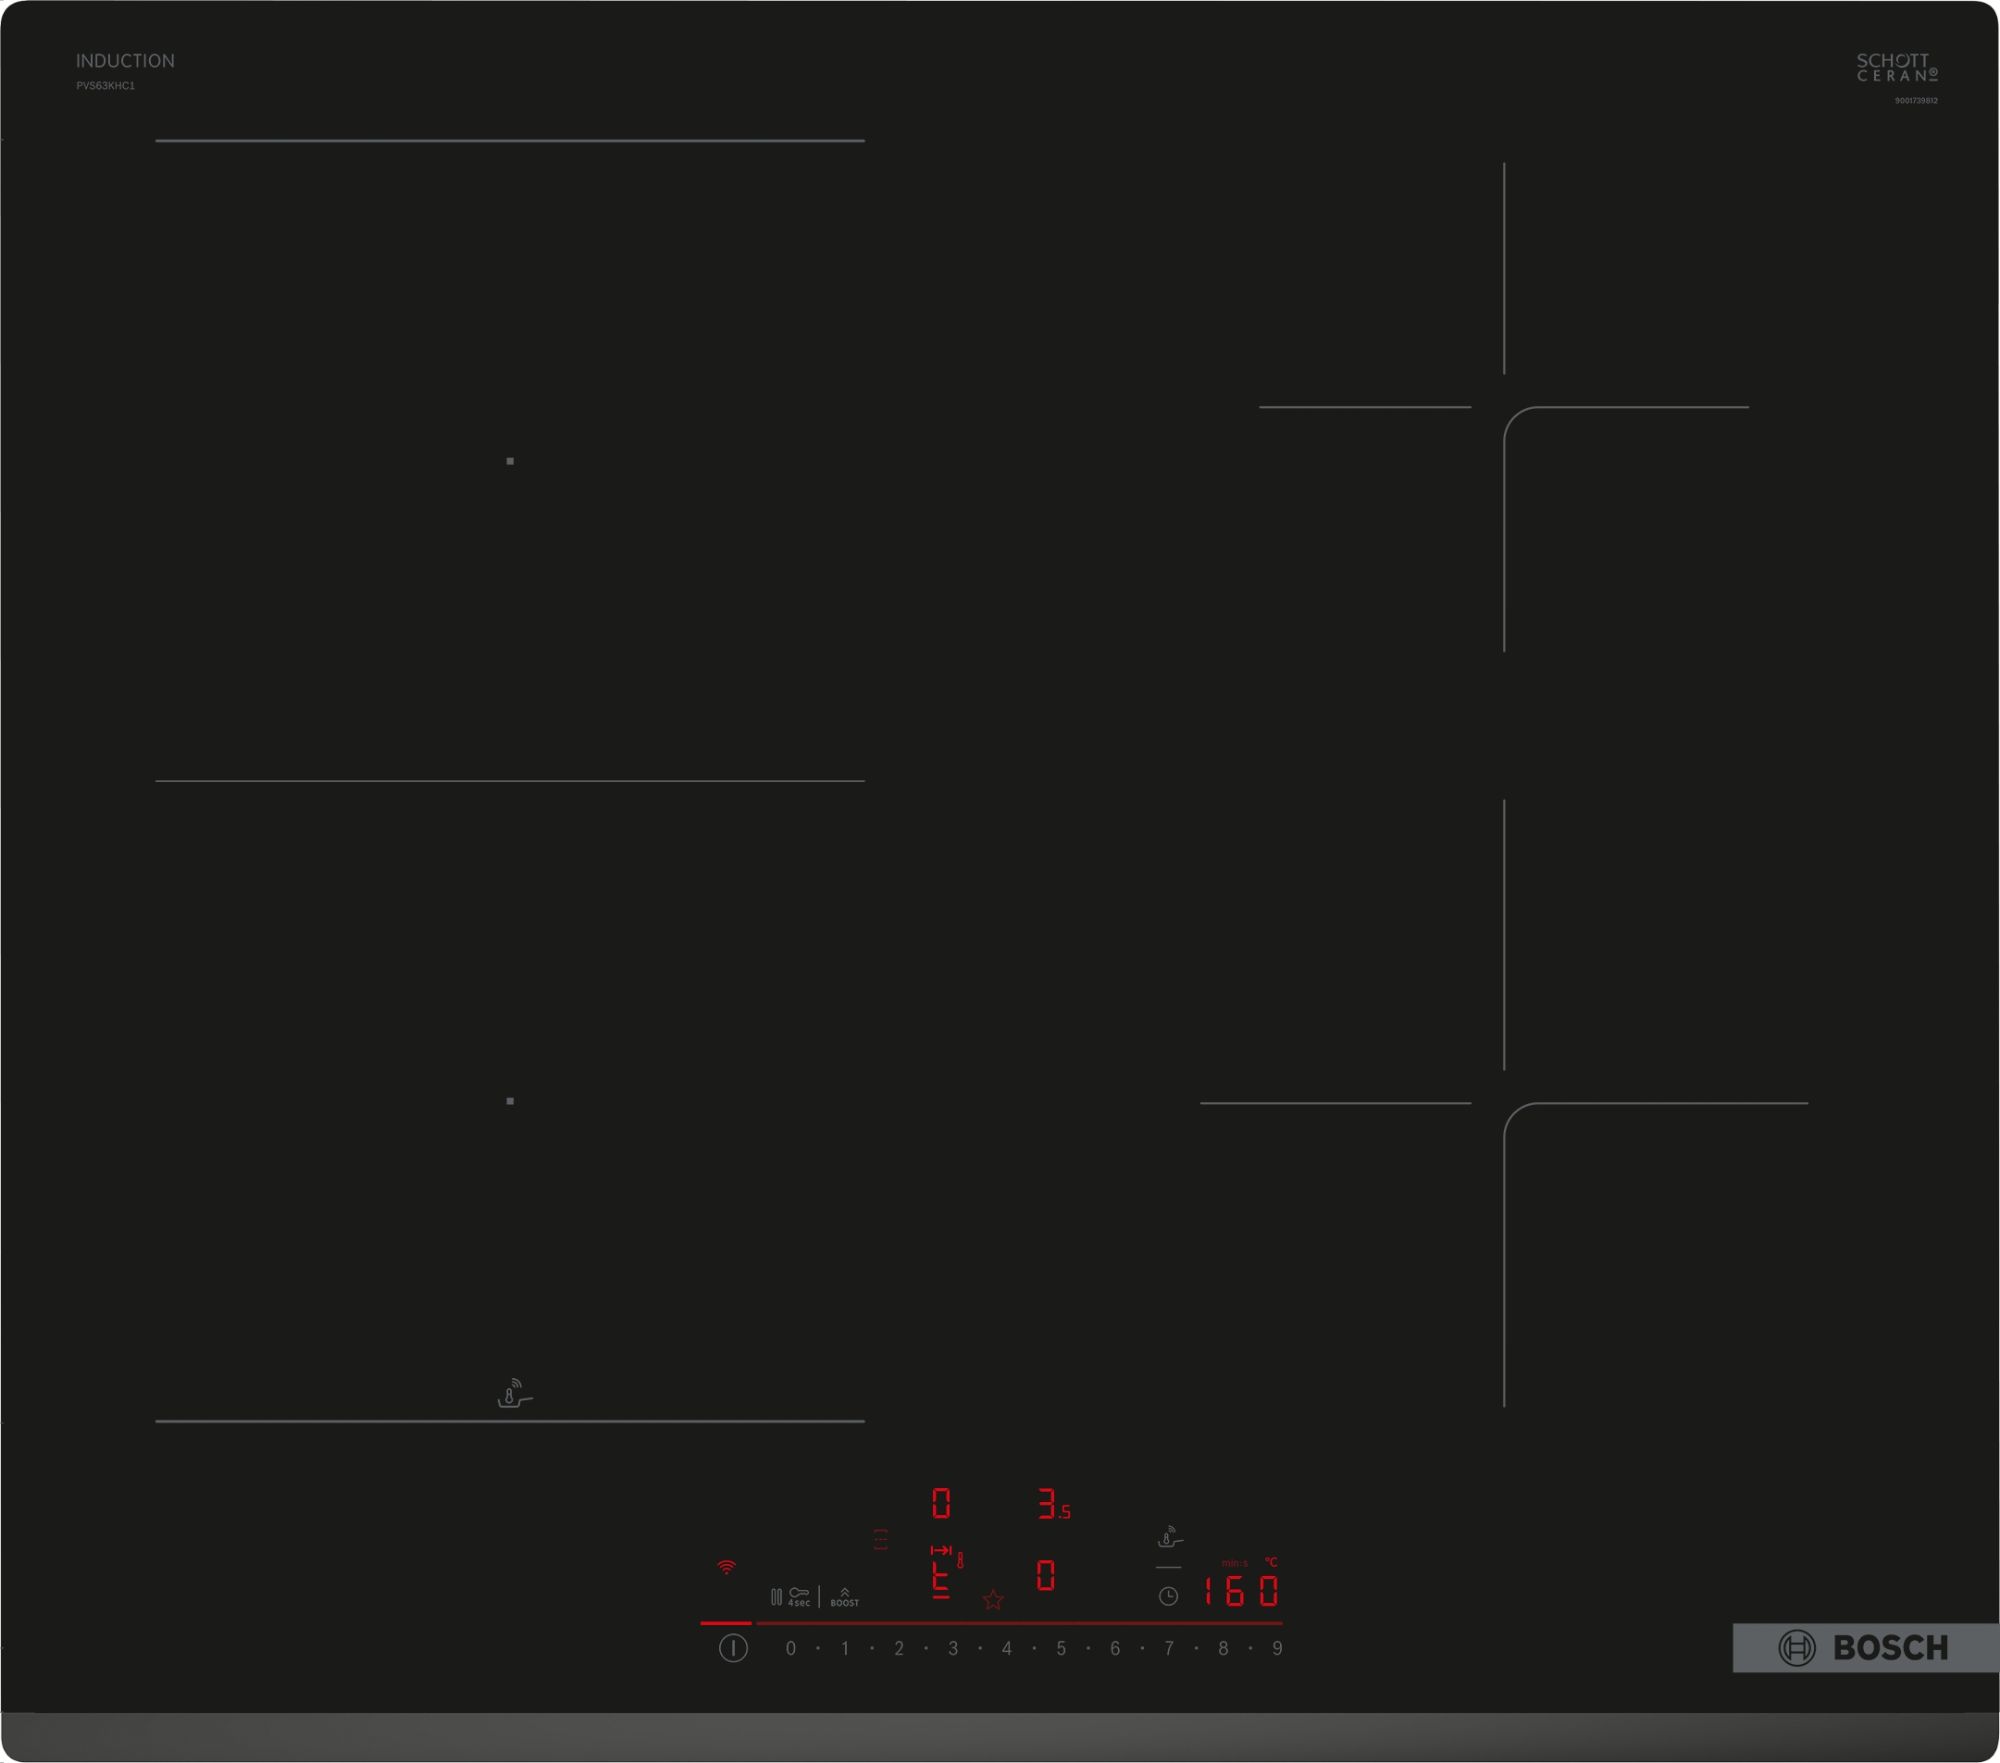Select power level 0 on the scale
Image resolution: width=2000 pixels, height=1763 pixels.
[x=790, y=1648]
